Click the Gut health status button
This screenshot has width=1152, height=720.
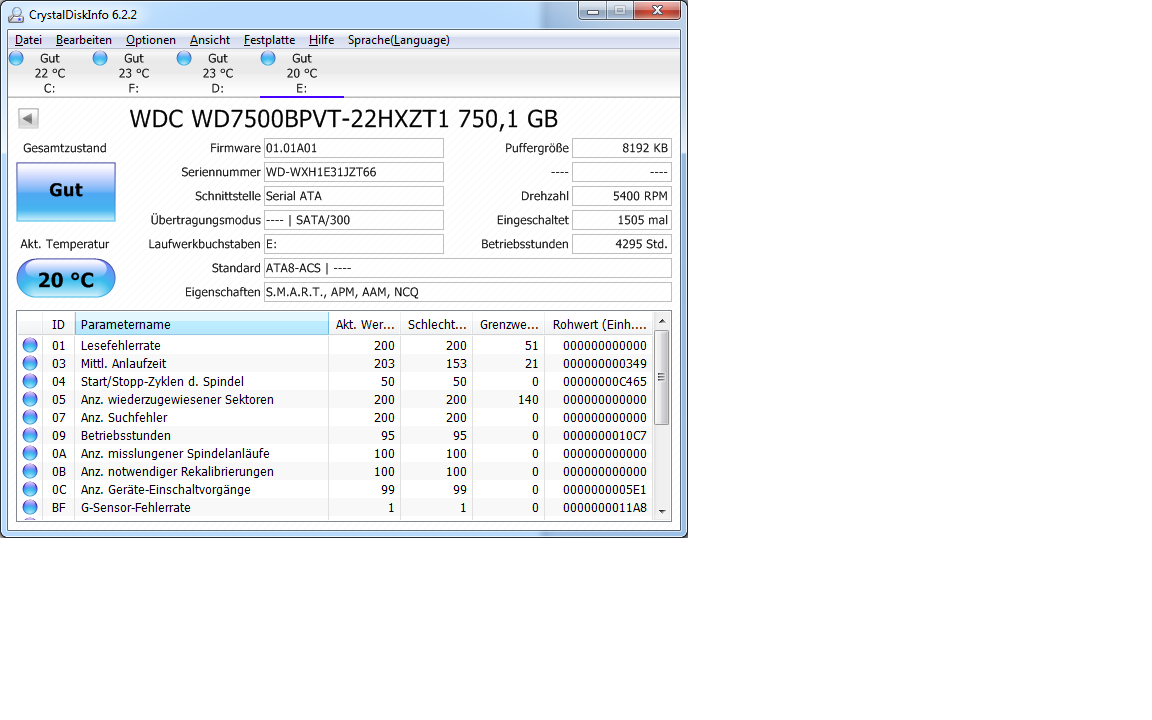pos(66,191)
